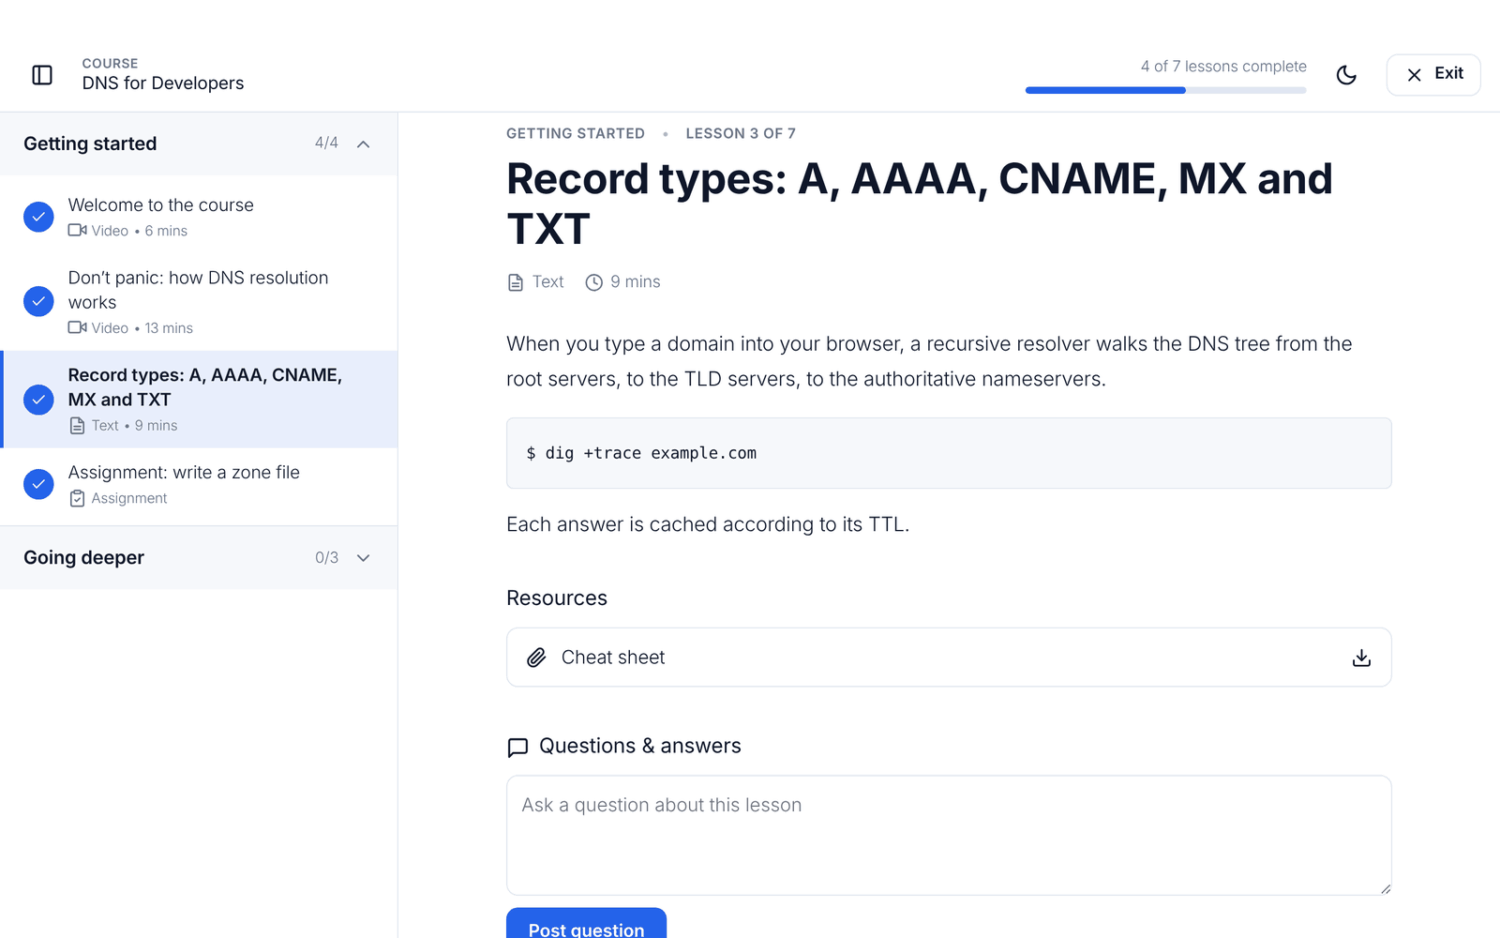
Task: Click the 4 of 7 lessons complete text
Action: (1223, 66)
